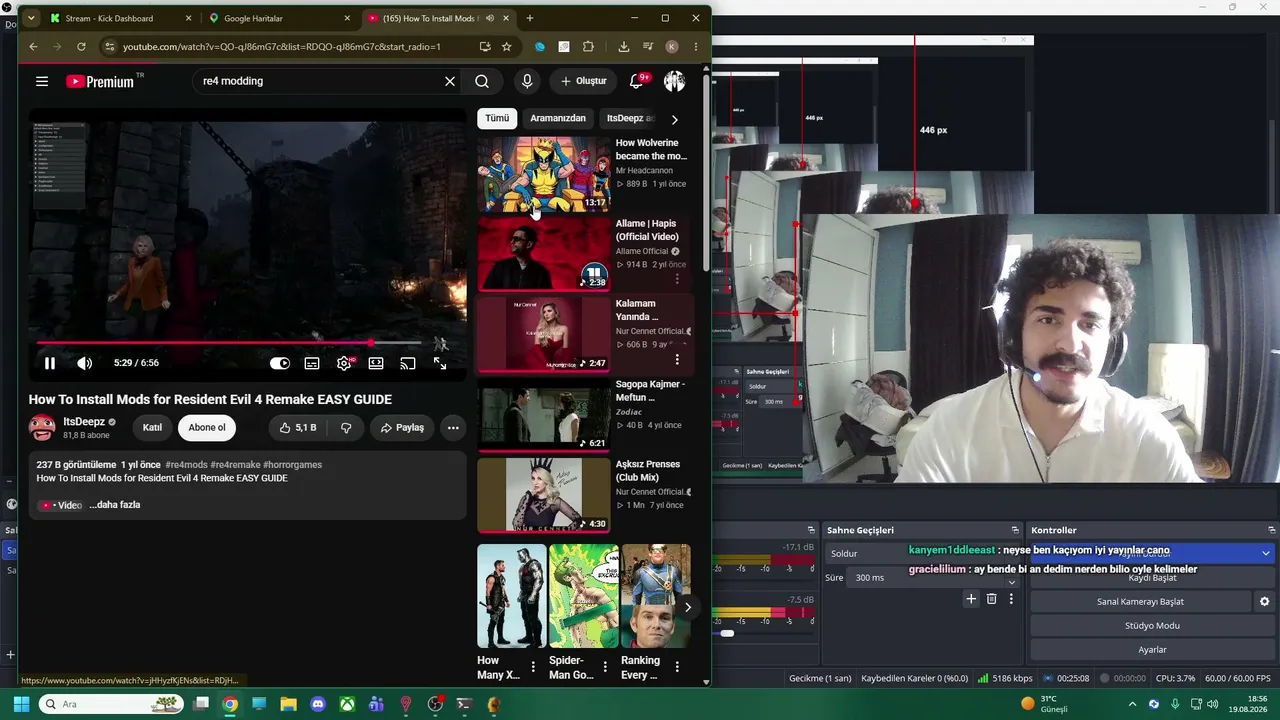Mute the YouTube video volume
This screenshot has width=1280, height=720.
(85, 363)
